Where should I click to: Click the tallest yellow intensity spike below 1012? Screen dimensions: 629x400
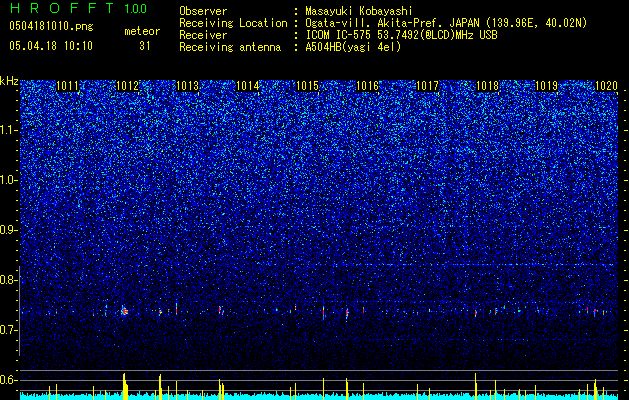tap(125, 386)
